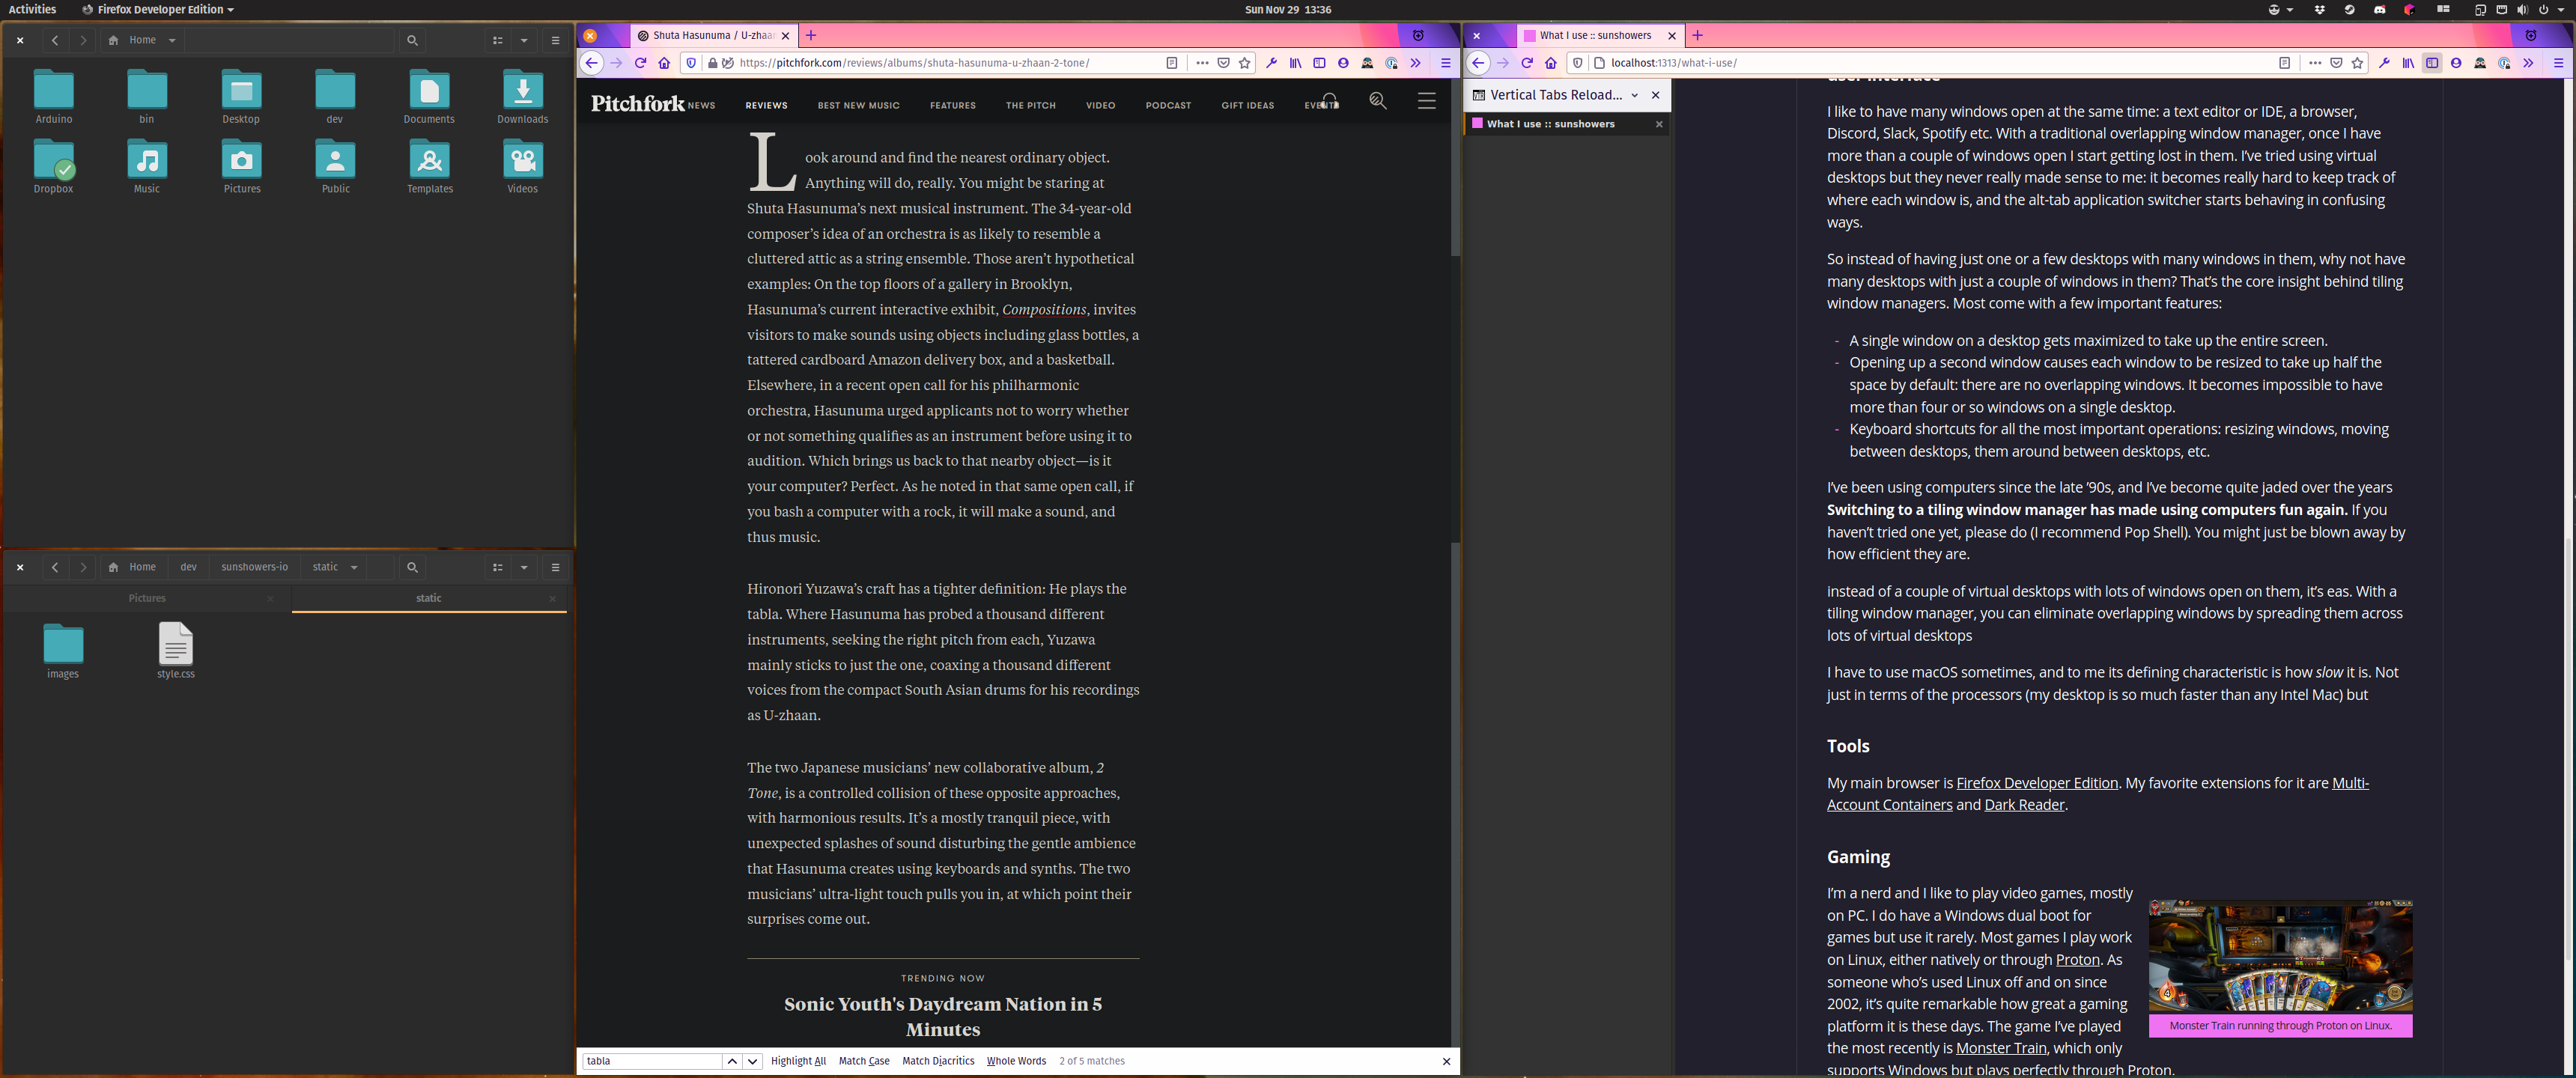Expand the Vertical Tabs Reloaded sidebar dropdown
This screenshot has width=2576, height=1078.
point(1635,95)
